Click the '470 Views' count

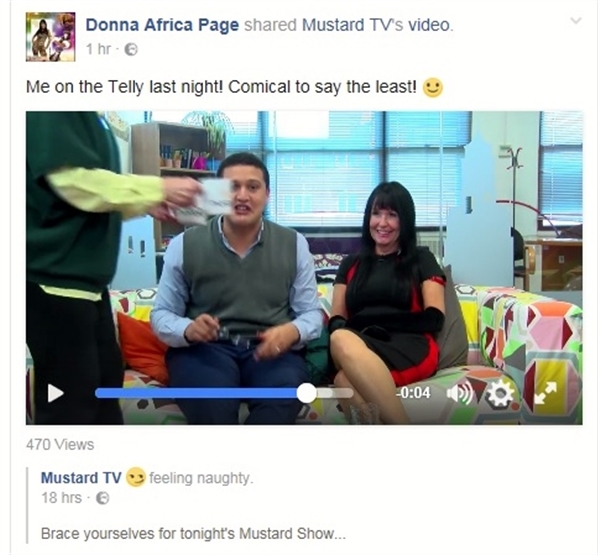60,444
